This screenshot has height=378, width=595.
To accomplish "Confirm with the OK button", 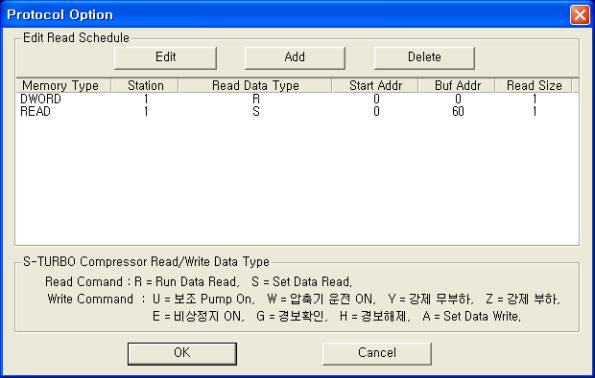I will [x=182, y=353].
